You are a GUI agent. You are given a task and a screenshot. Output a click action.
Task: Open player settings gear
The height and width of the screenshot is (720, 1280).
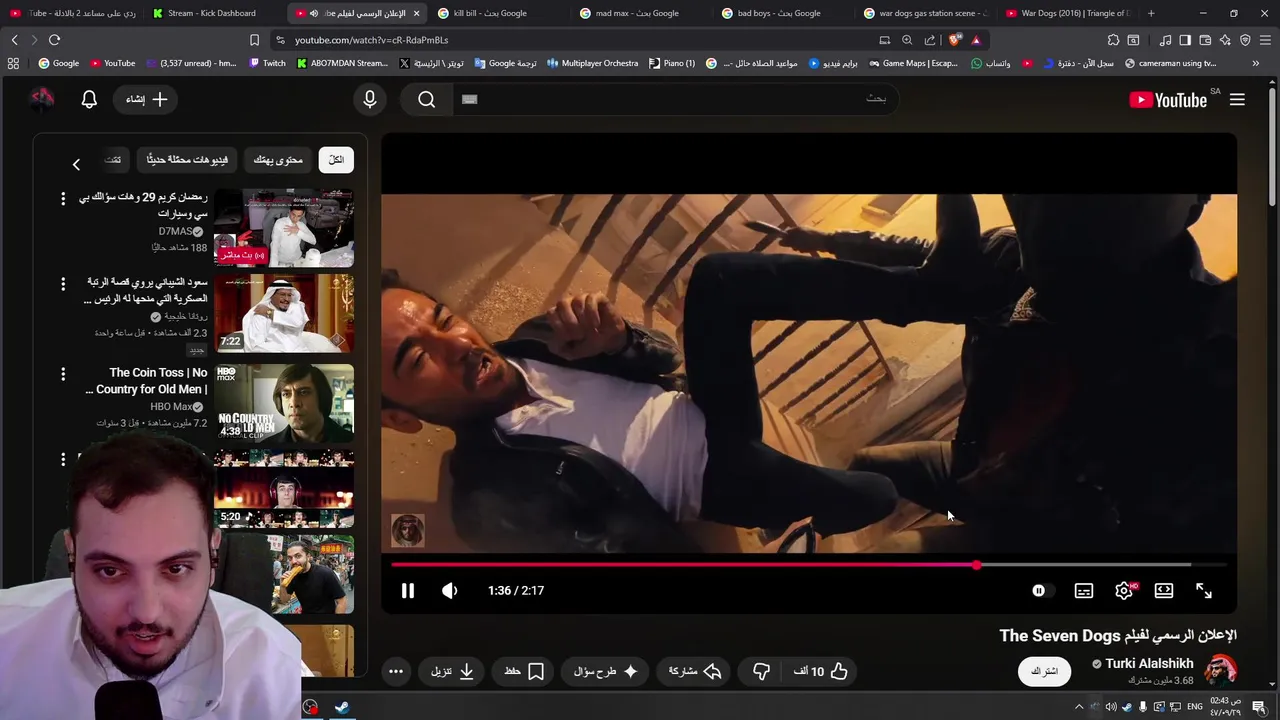click(x=1124, y=591)
